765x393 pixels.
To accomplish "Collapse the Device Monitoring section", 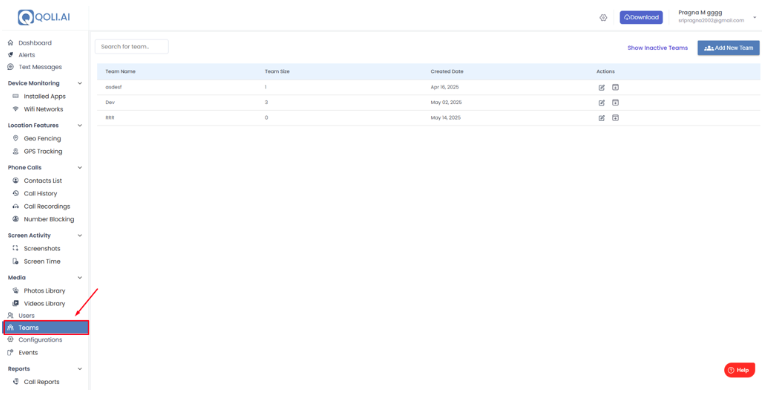I will [80, 83].
